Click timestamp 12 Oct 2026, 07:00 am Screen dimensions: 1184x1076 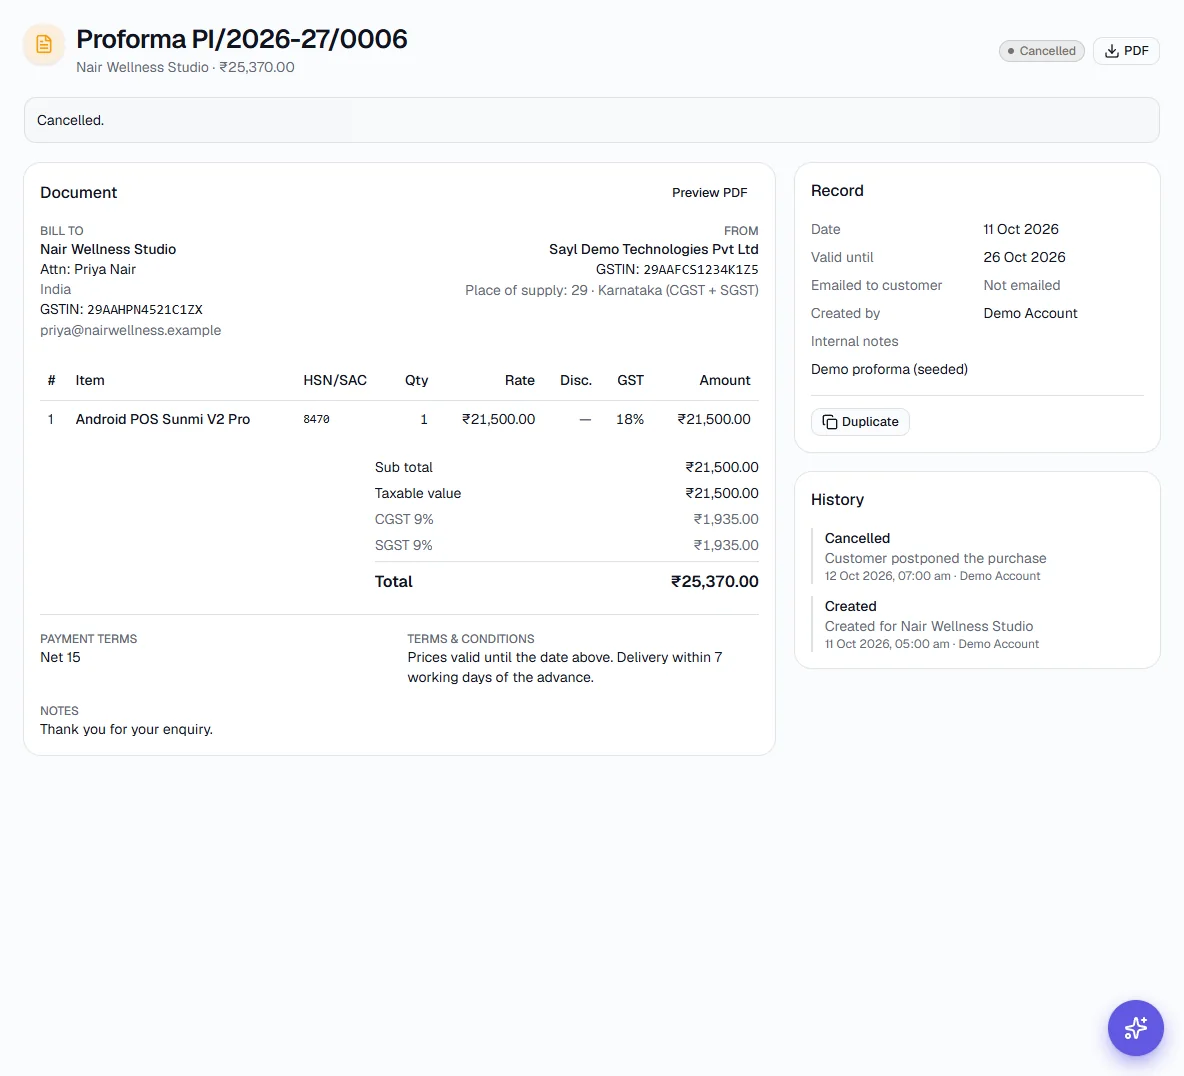click(887, 576)
